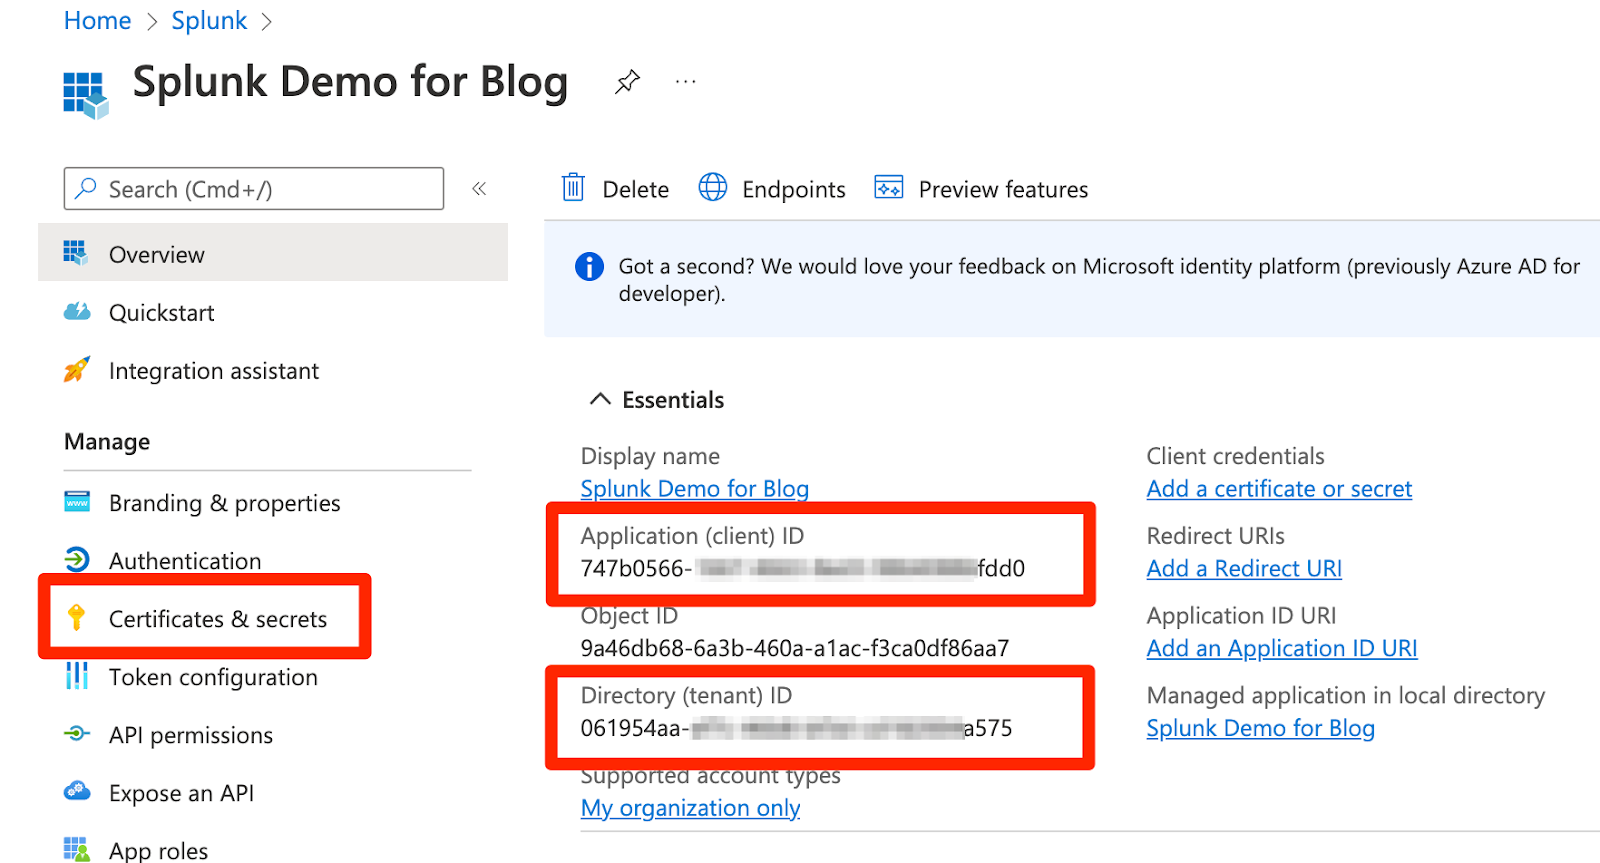The width and height of the screenshot is (1600, 863).
Task: Open Expose an API
Action: (x=181, y=793)
